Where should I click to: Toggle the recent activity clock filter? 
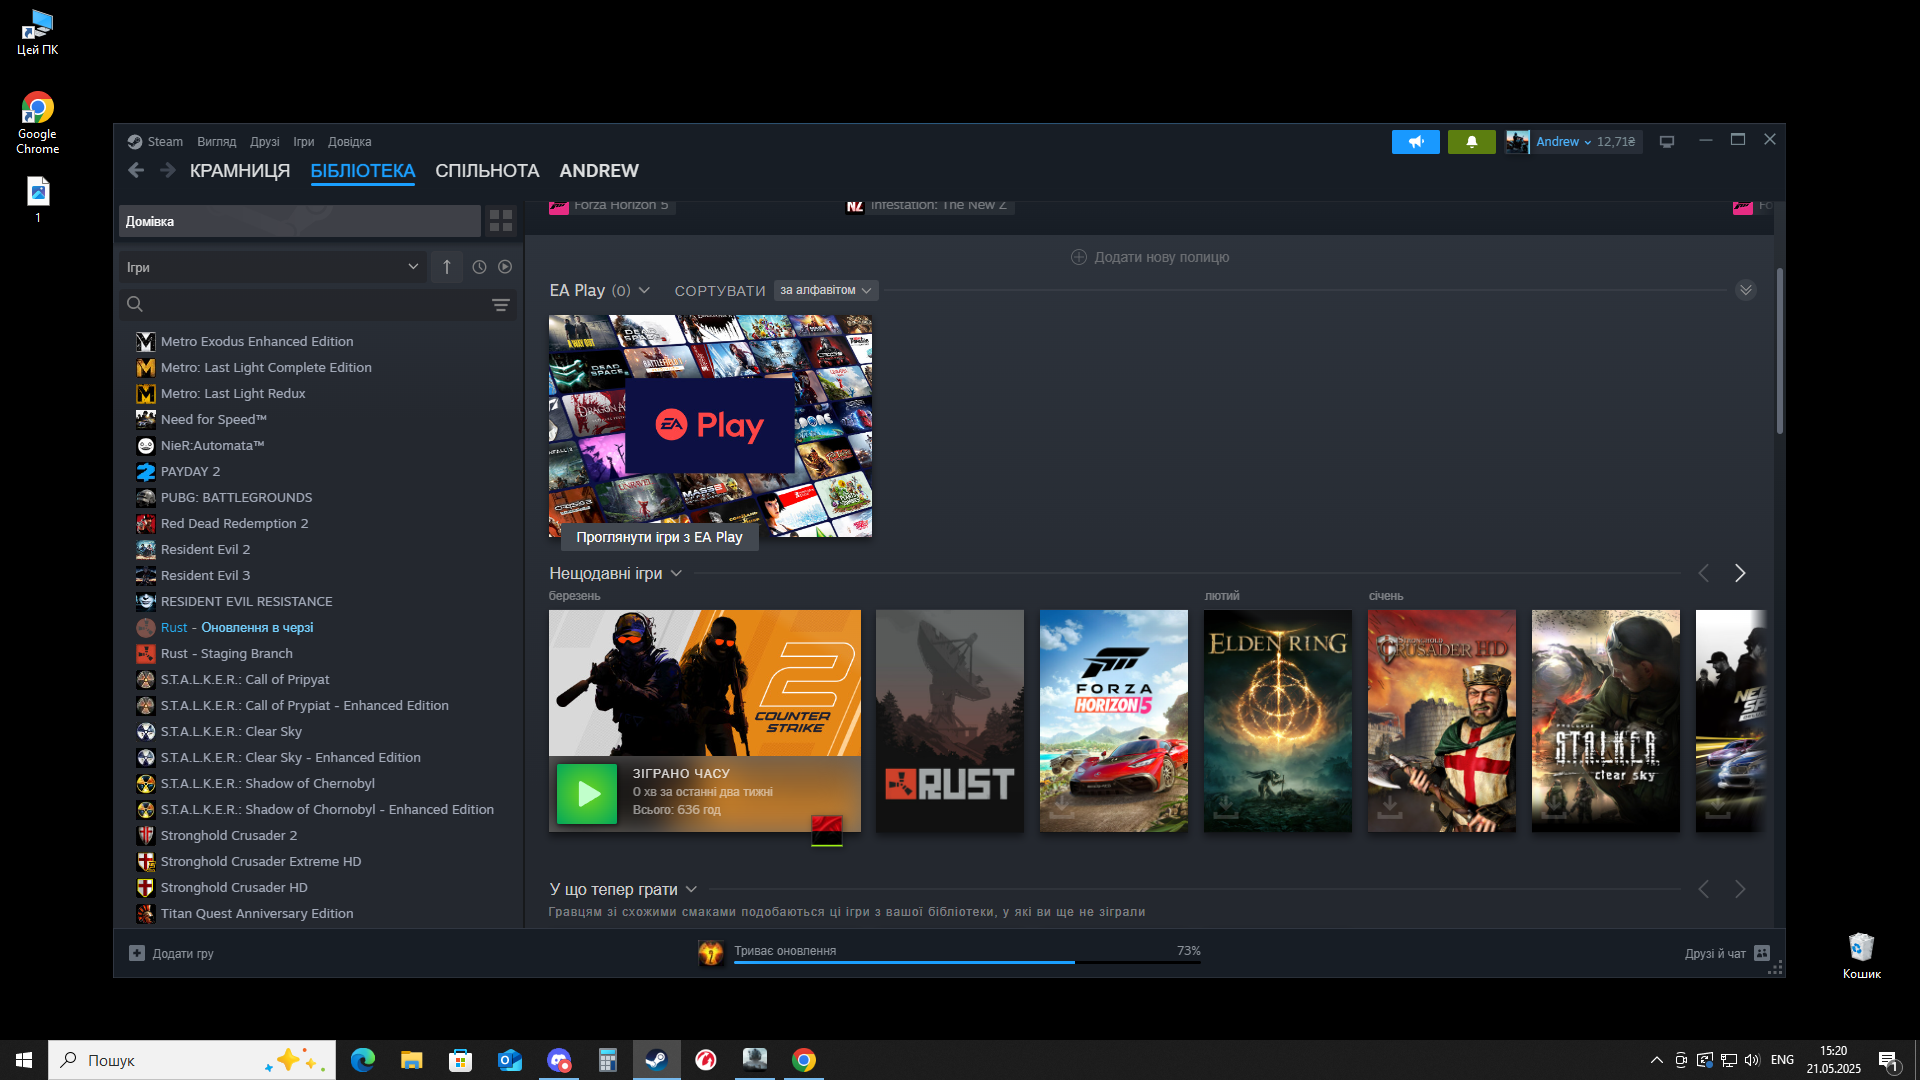[x=479, y=267]
